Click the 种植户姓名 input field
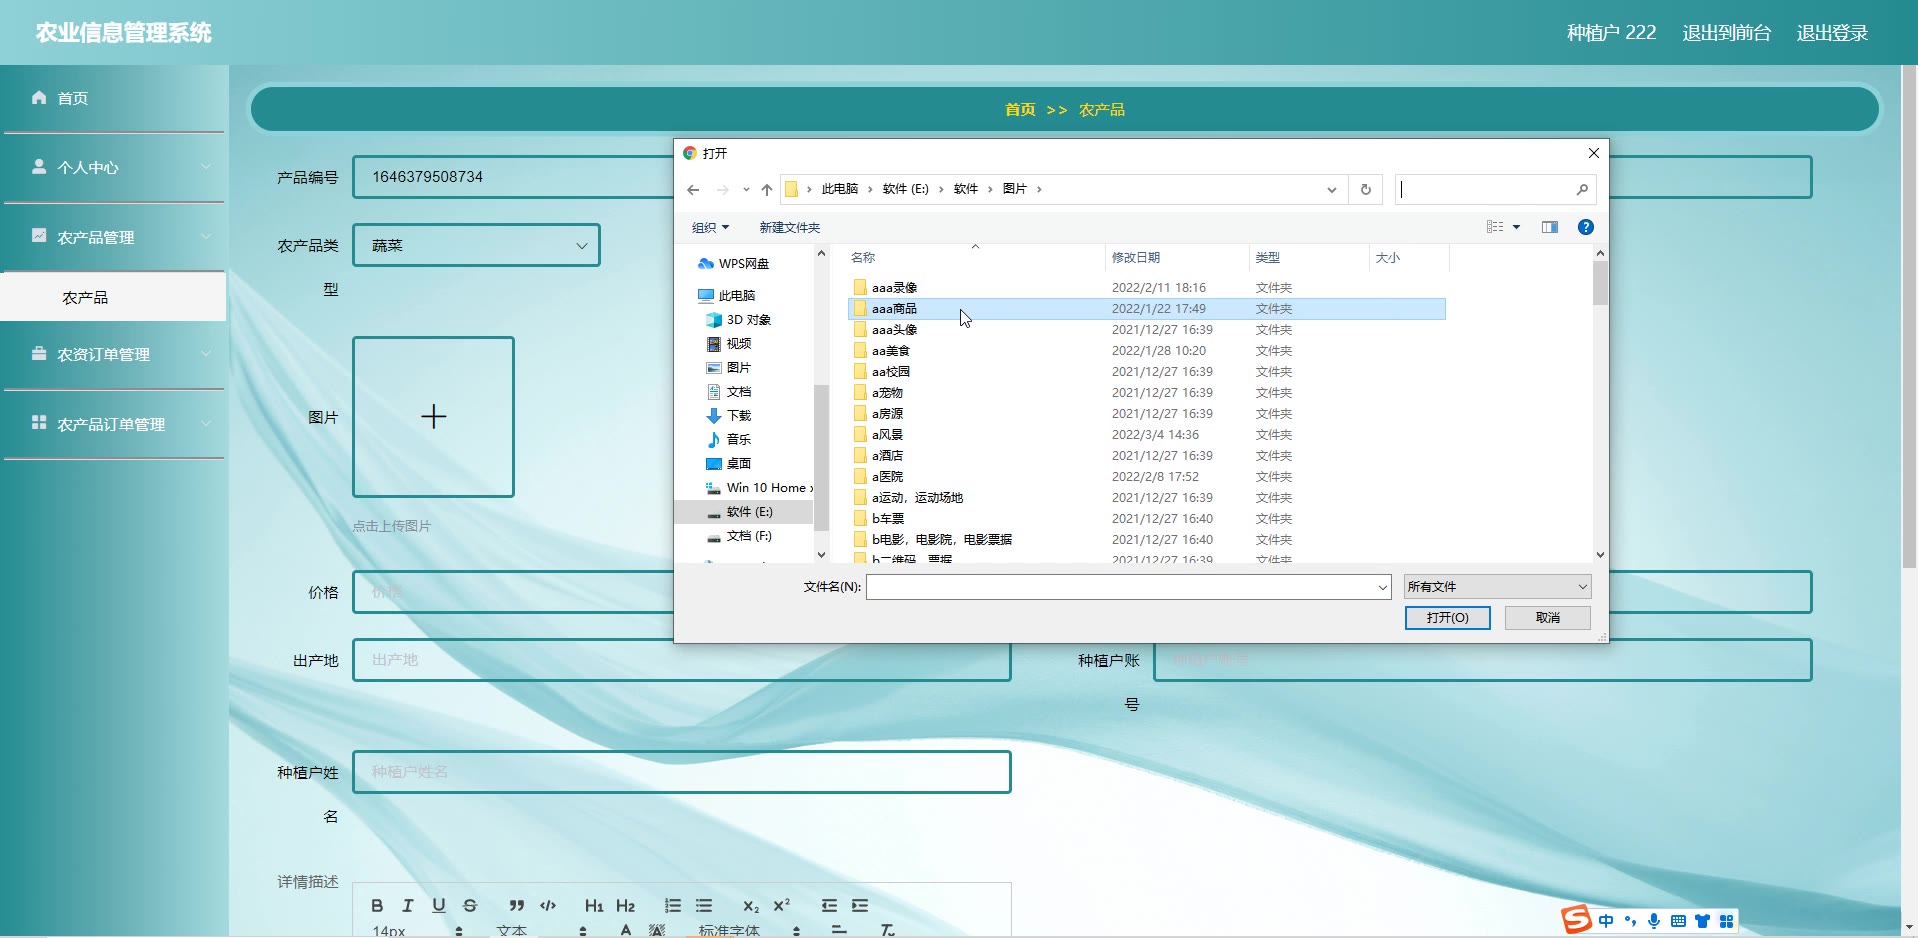This screenshot has height=938, width=1918. 682,772
